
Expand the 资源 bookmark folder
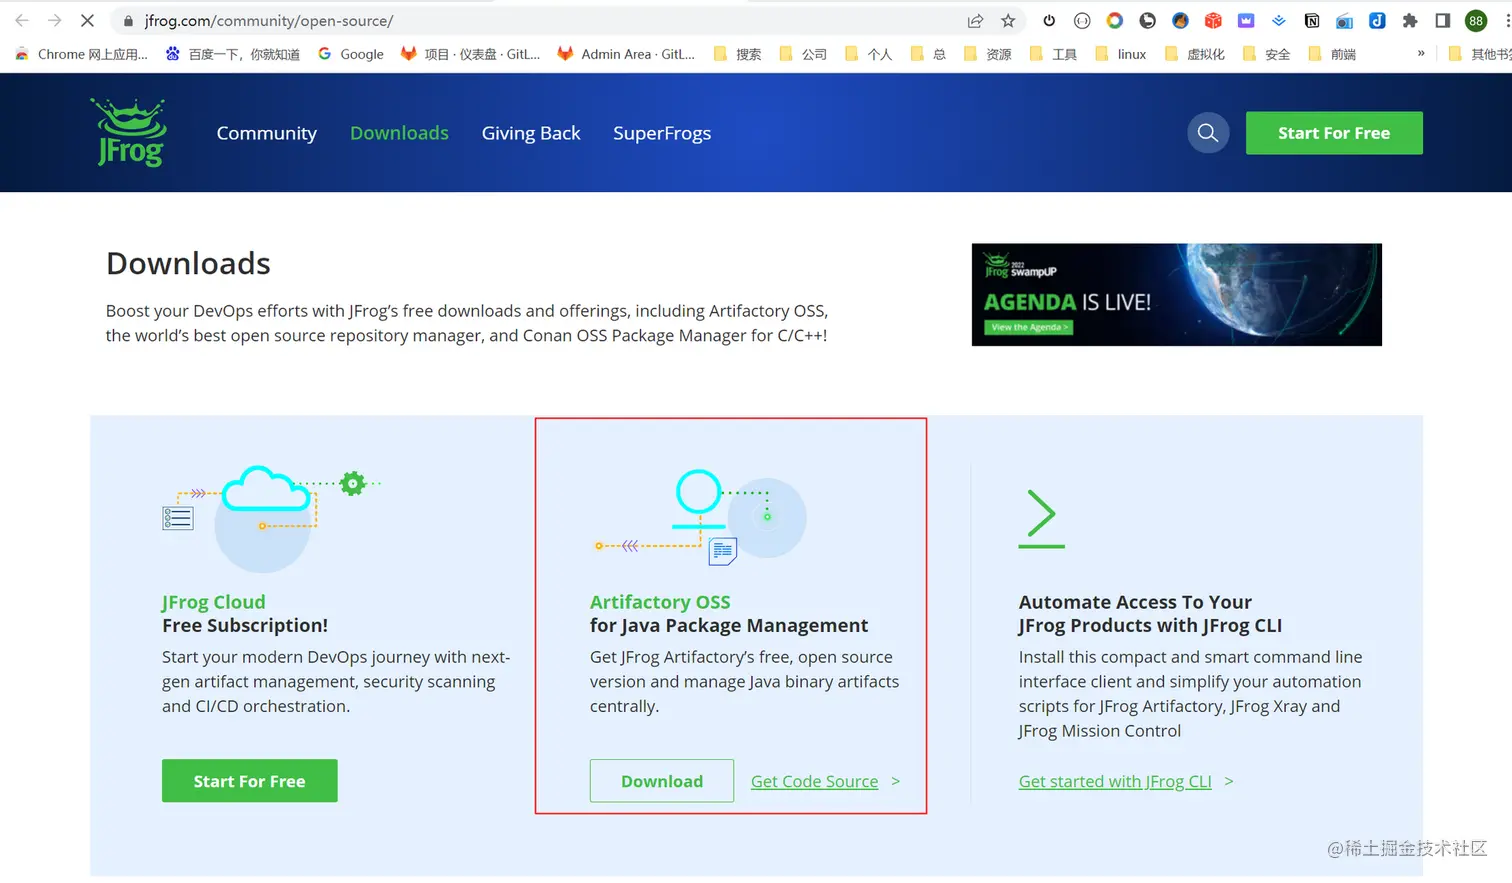988,54
